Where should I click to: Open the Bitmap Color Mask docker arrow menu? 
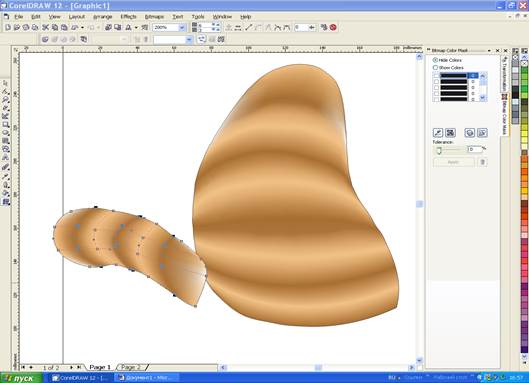tap(489, 50)
